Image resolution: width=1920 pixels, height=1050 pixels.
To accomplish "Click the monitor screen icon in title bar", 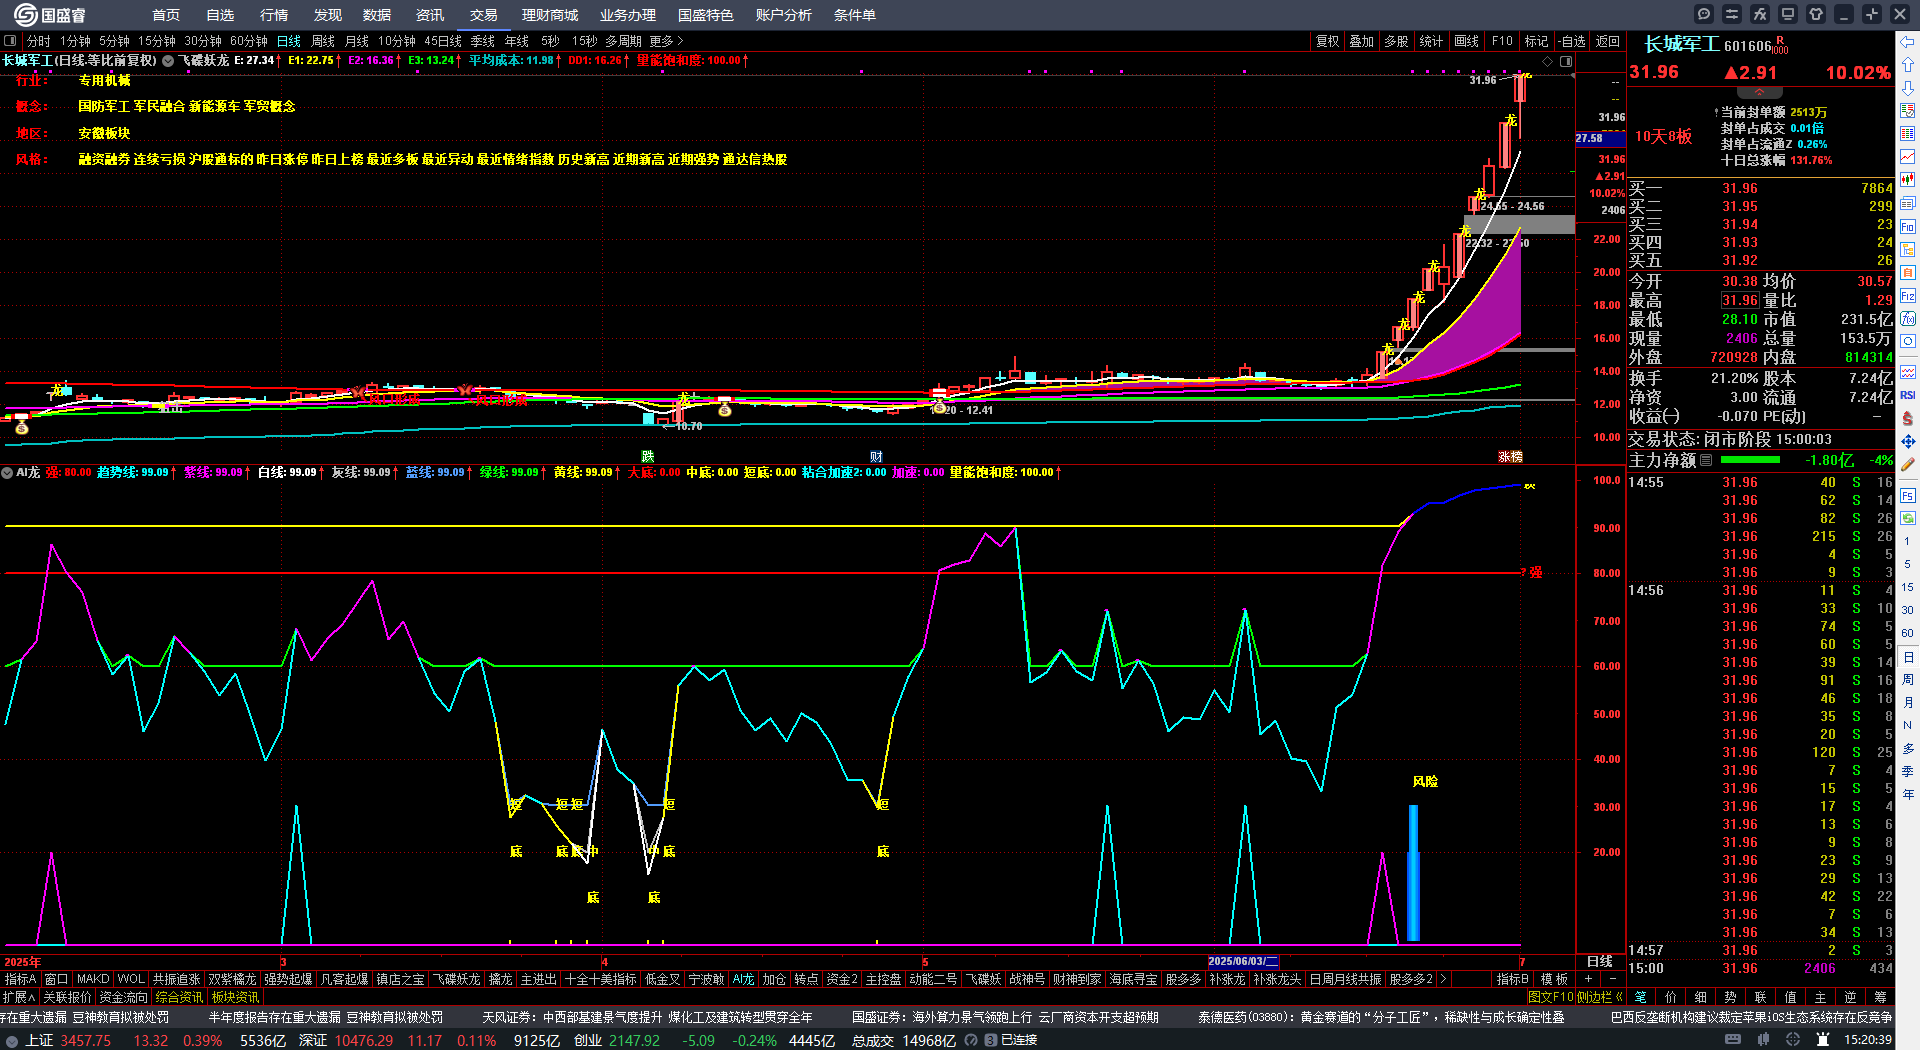I will [1788, 14].
